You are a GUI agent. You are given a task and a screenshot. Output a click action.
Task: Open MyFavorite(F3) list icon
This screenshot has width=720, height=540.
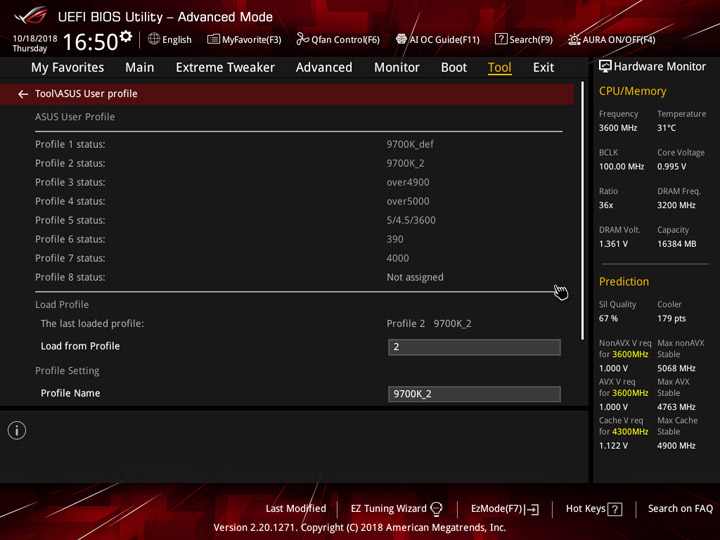(213, 39)
